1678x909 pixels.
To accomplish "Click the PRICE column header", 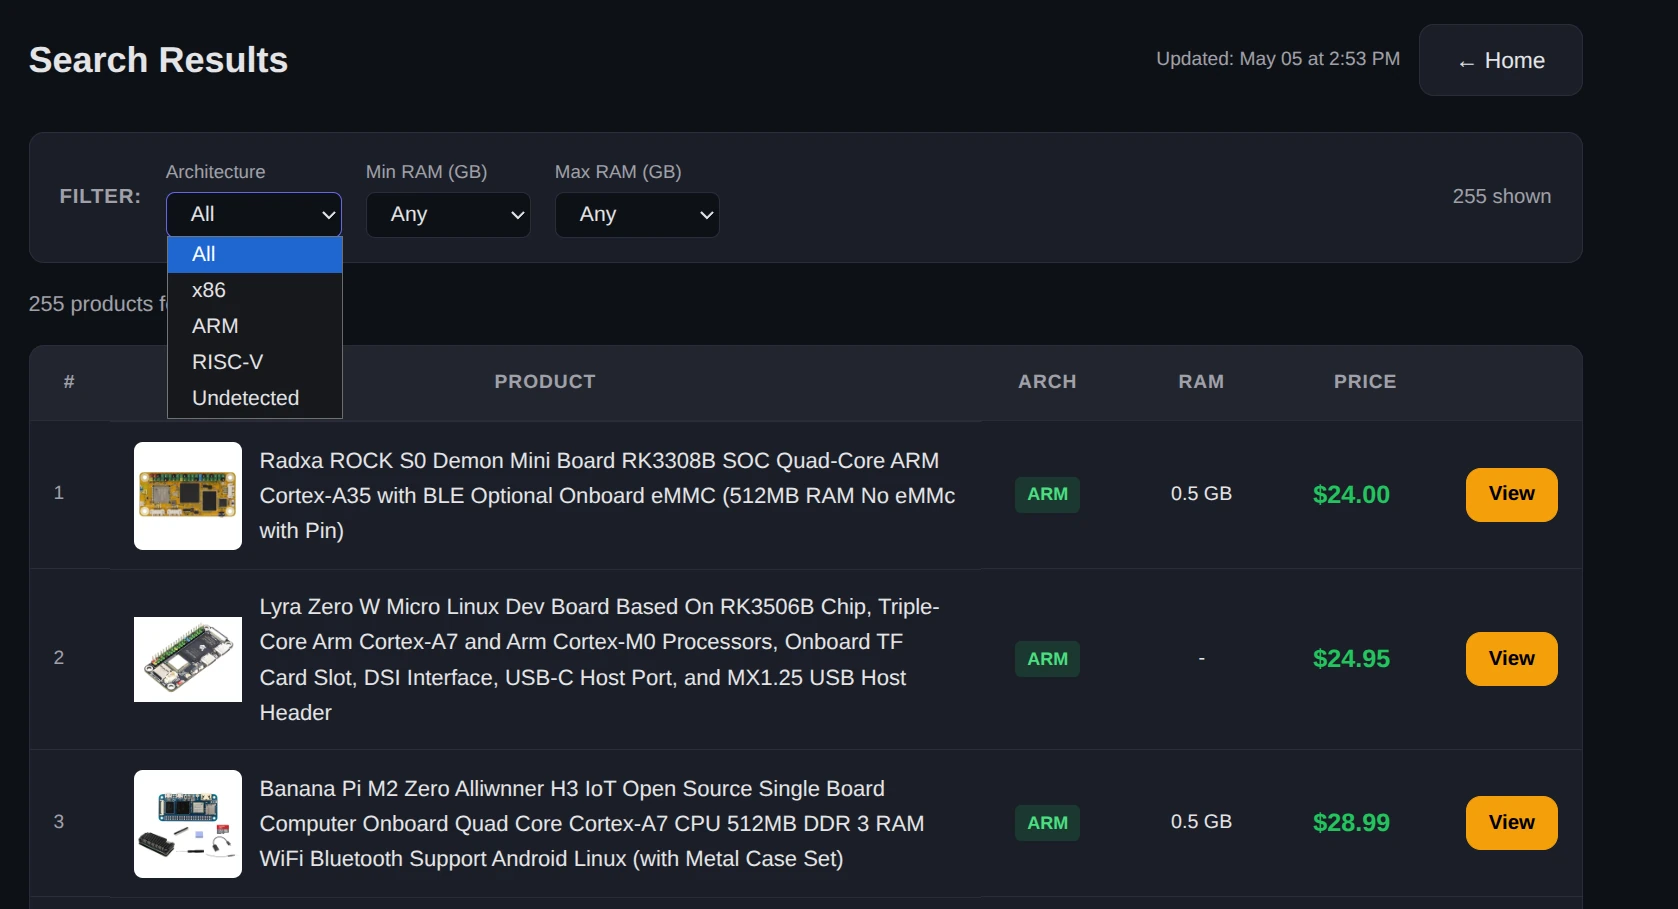I will click(x=1365, y=382).
